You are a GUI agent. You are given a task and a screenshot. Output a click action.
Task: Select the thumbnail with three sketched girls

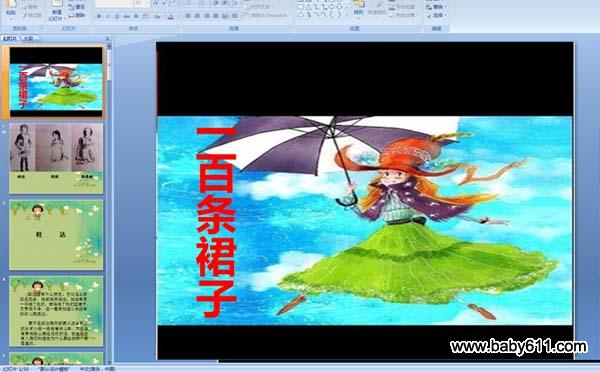[x=56, y=158]
